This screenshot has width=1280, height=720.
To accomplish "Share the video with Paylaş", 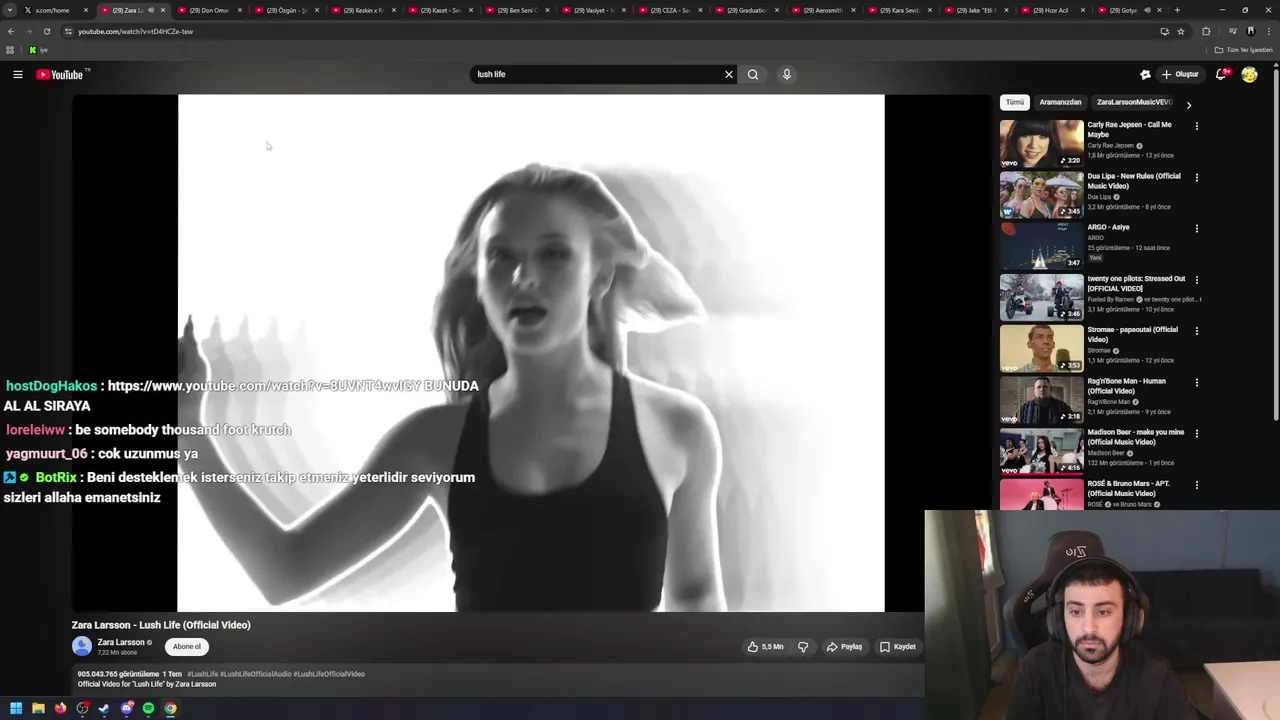I will coord(844,647).
